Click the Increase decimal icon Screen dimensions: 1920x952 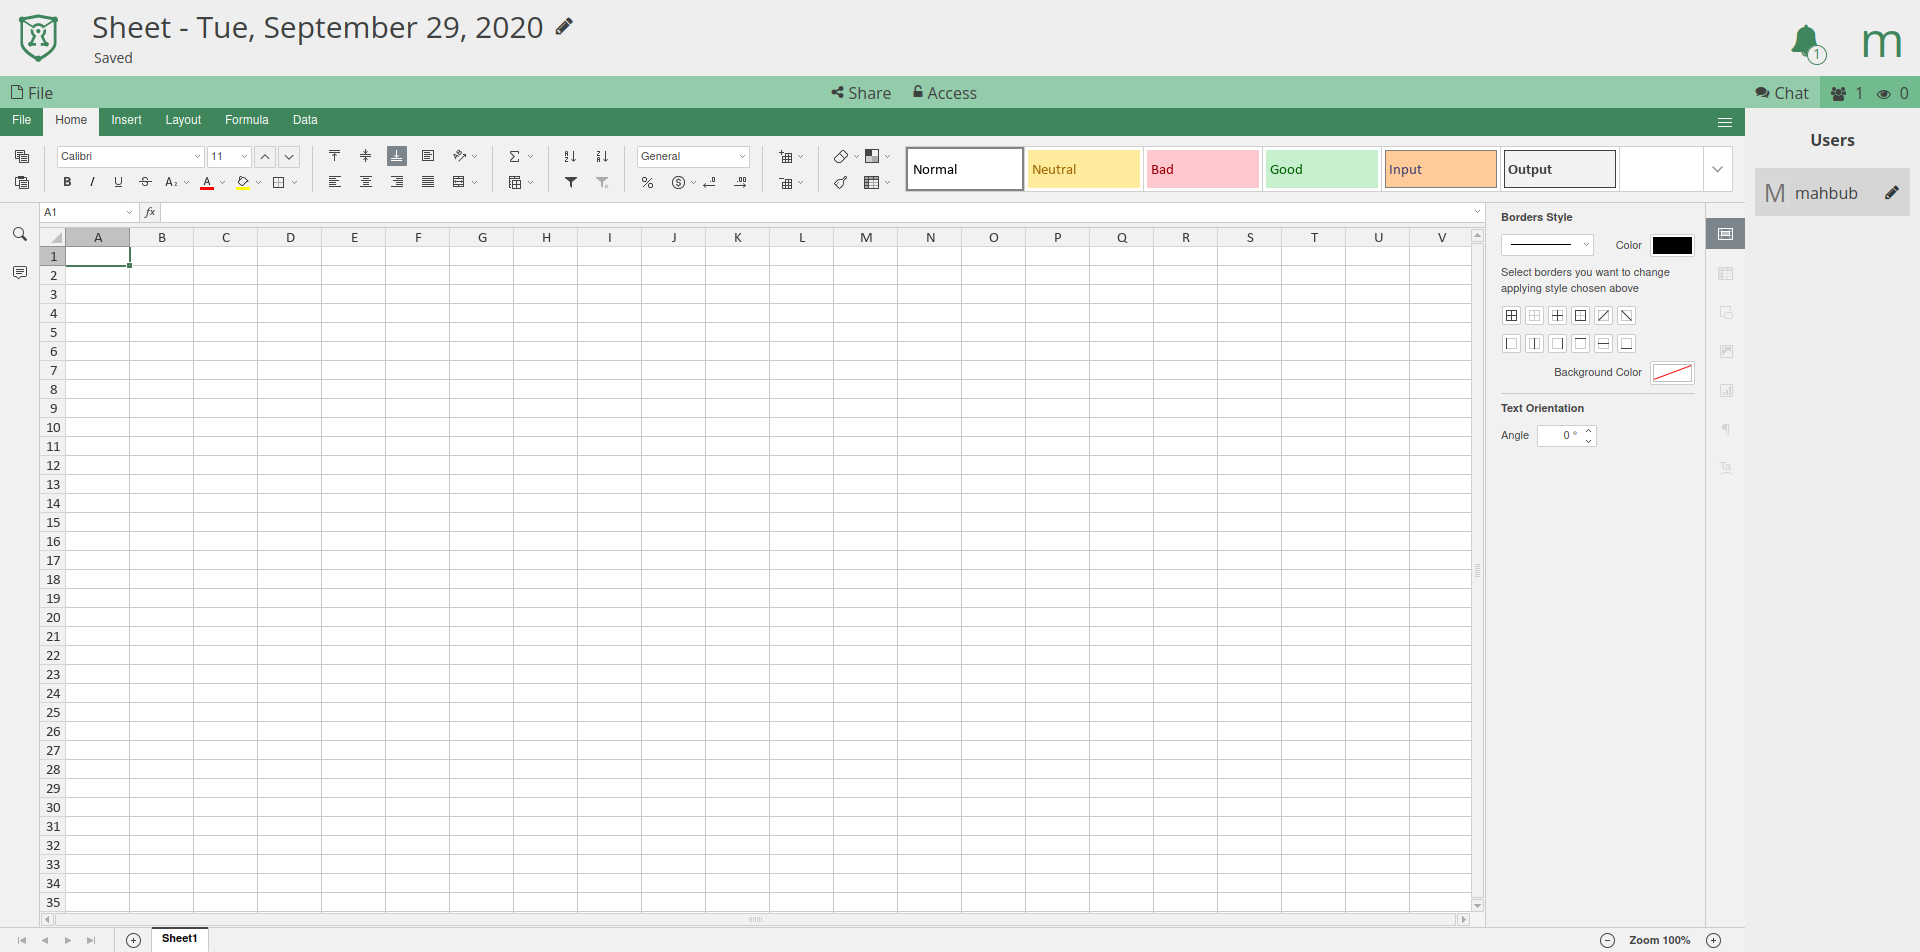point(741,183)
